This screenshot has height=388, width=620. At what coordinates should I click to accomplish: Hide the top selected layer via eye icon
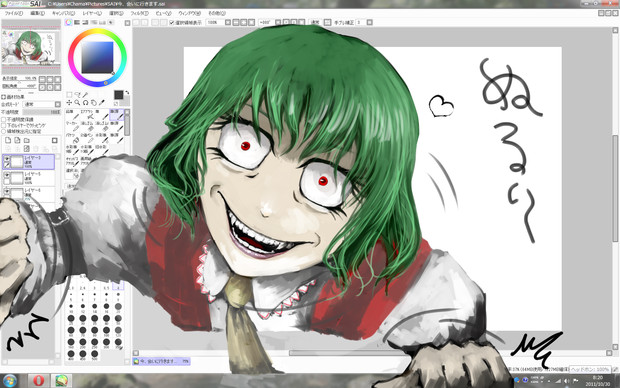[x=7, y=159]
